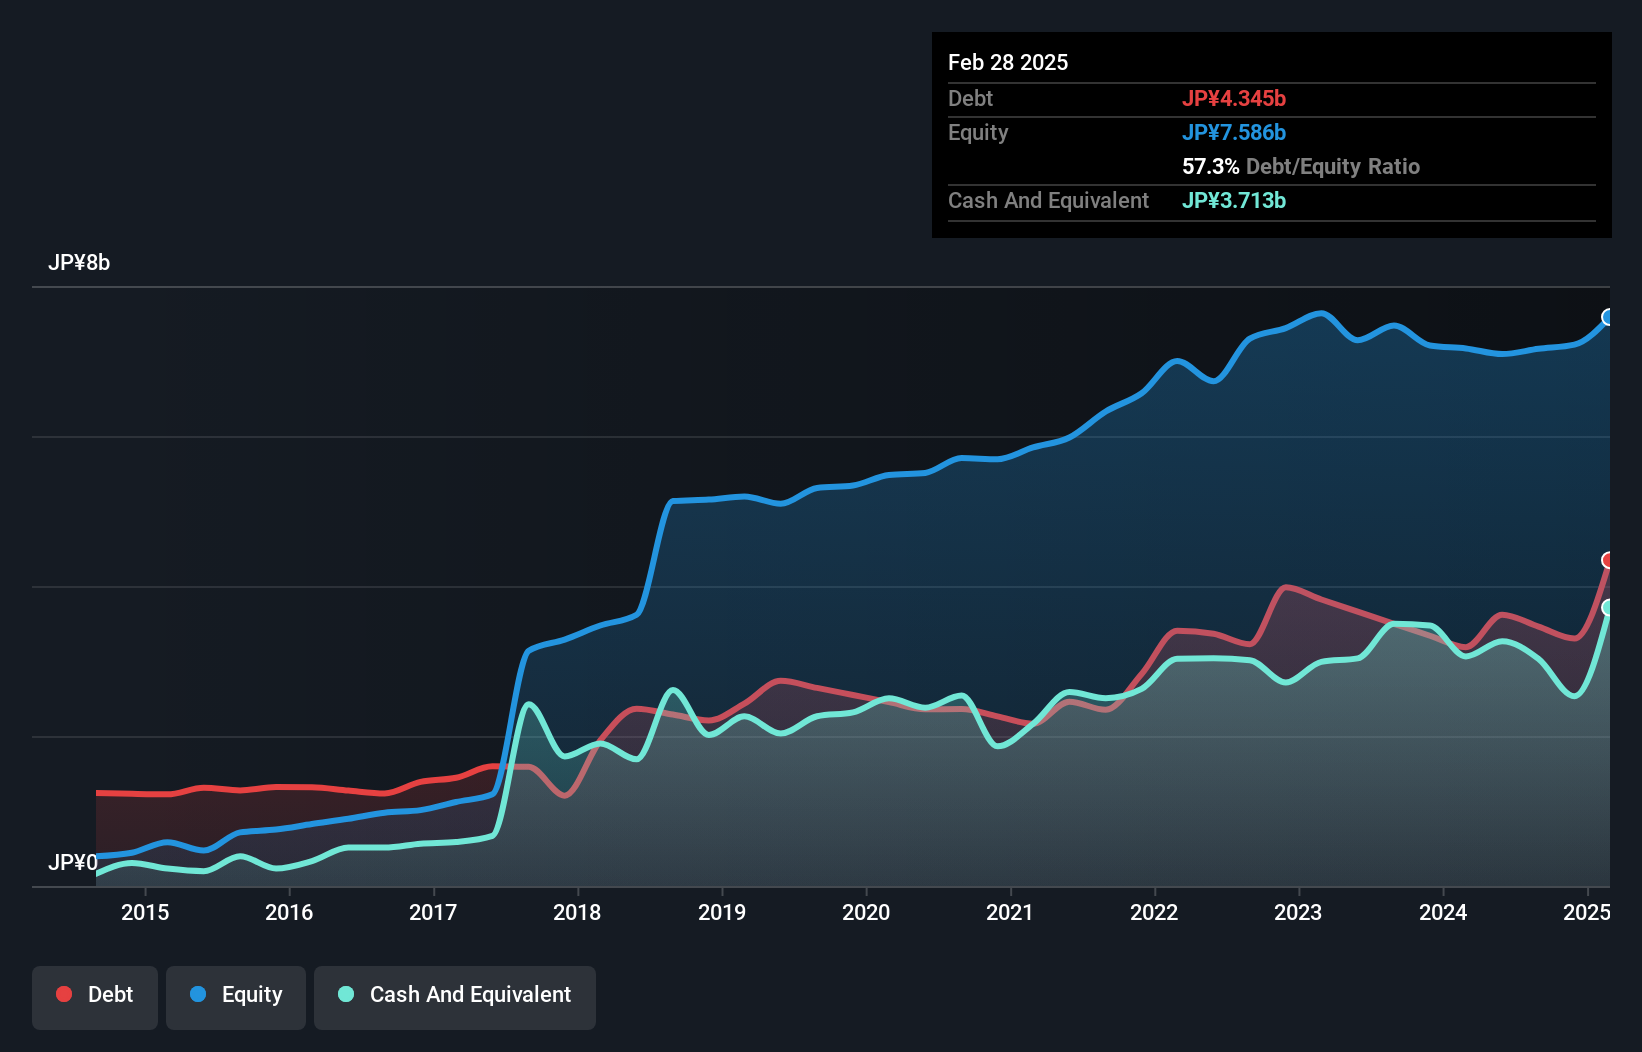
Task: Click the Equity row label in tooltip
Action: point(978,132)
